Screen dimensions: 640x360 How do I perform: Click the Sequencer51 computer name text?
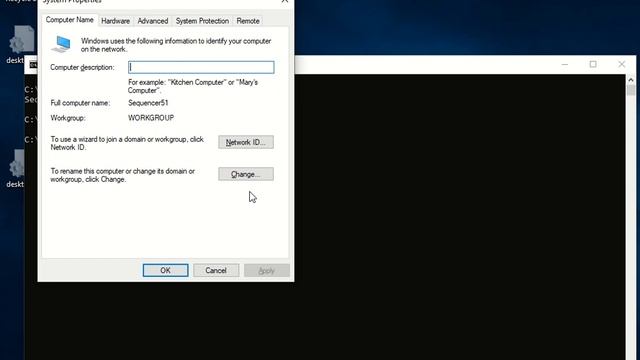coord(148,103)
